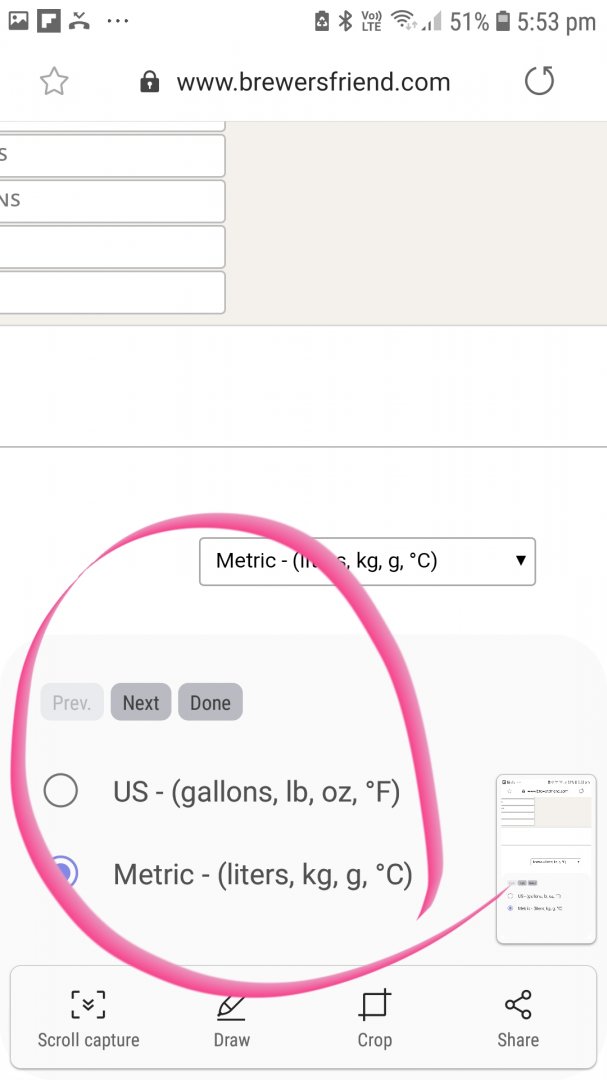Viewport: 607px width, 1080px height.
Task: Tap the battery status icon
Action: click(503, 21)
